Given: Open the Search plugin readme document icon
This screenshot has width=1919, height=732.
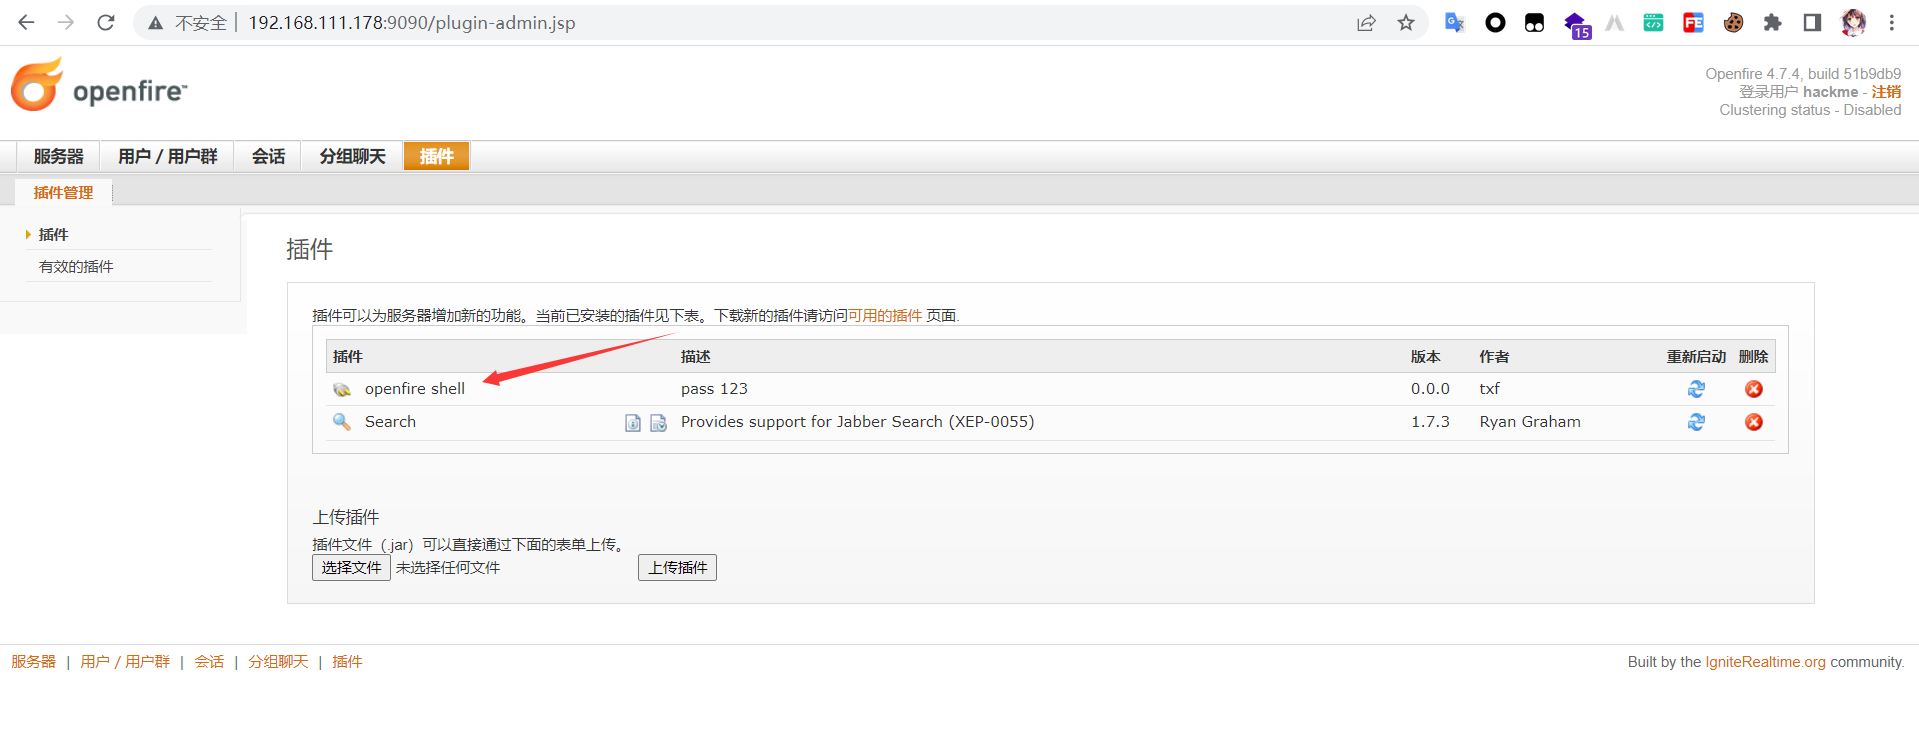Looking at the screenshot, I should 633,423.
